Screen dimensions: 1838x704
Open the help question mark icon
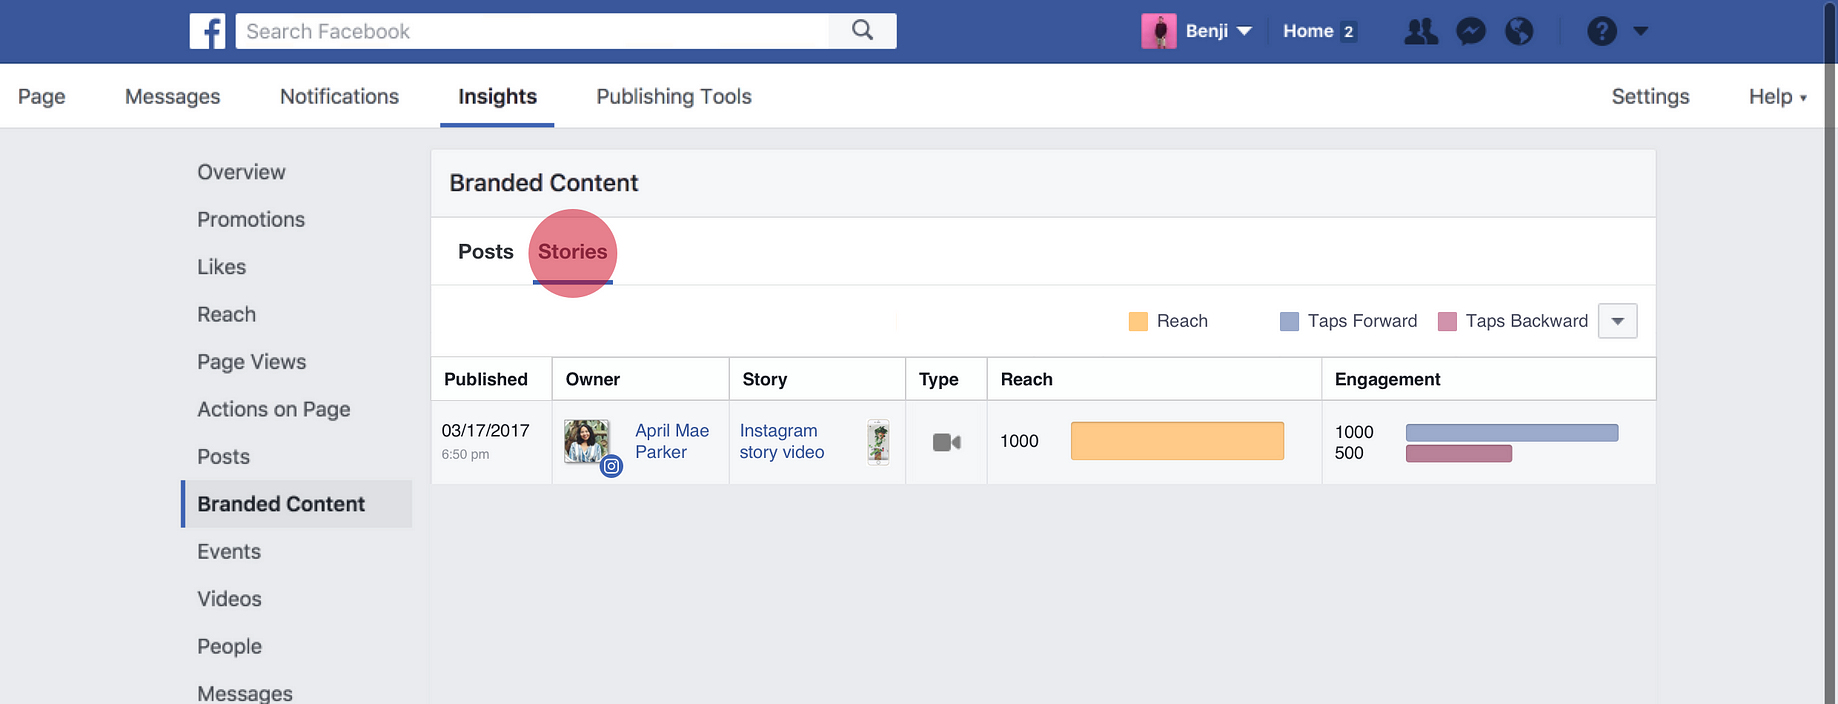coord(1602,31)
